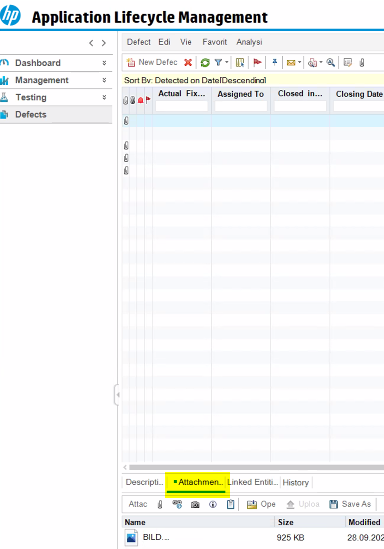This screenshot has width=384, height=549.
Task: Click the Modified column header in attachments
Action: tap(364, 522)
